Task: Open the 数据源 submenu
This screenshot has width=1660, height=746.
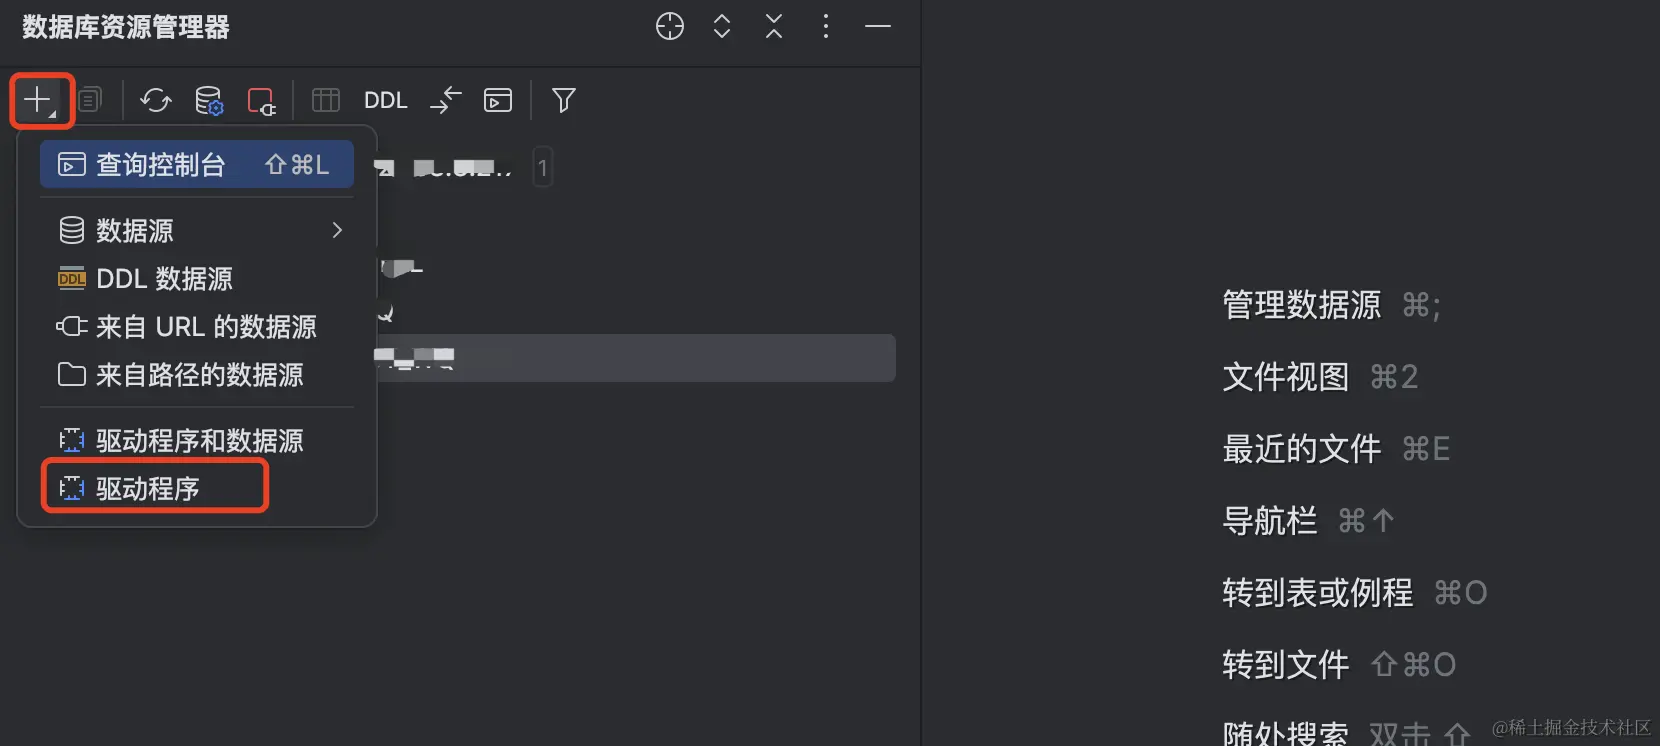Action: pos(197,230)
